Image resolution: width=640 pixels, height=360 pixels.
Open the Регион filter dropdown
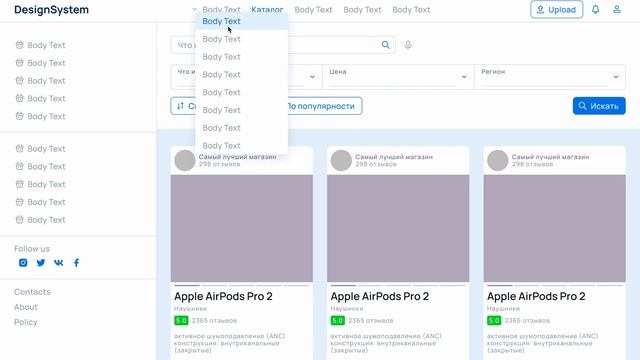click(550, 76)
